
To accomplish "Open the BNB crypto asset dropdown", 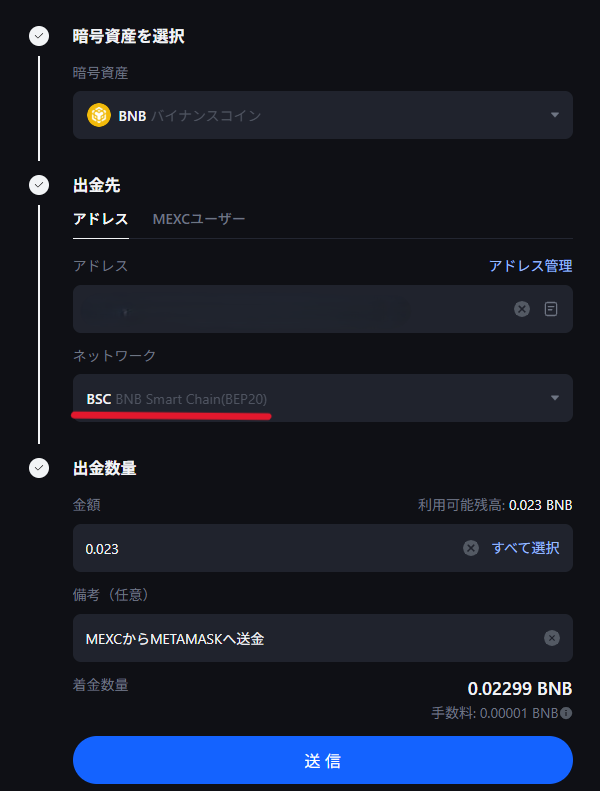I will point(322,115).
